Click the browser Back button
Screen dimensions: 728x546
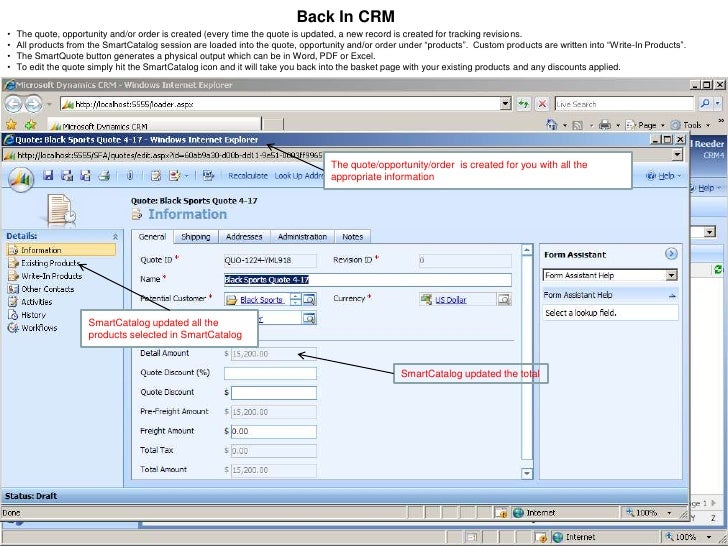point(14,104)
